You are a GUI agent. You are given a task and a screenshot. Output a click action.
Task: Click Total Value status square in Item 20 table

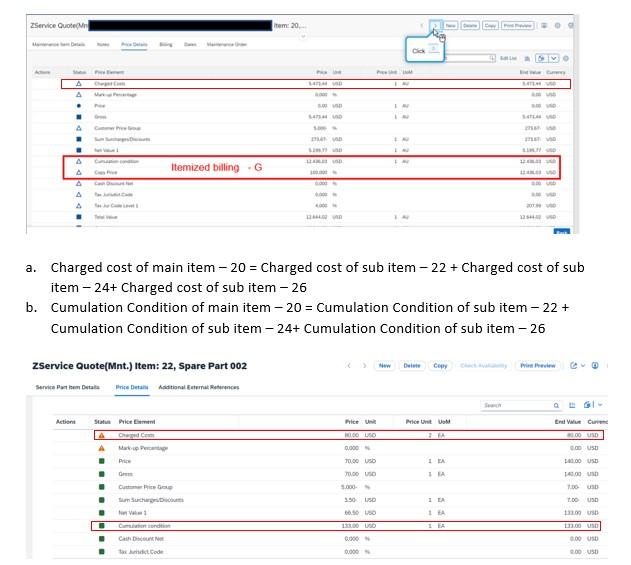point(79,217)
